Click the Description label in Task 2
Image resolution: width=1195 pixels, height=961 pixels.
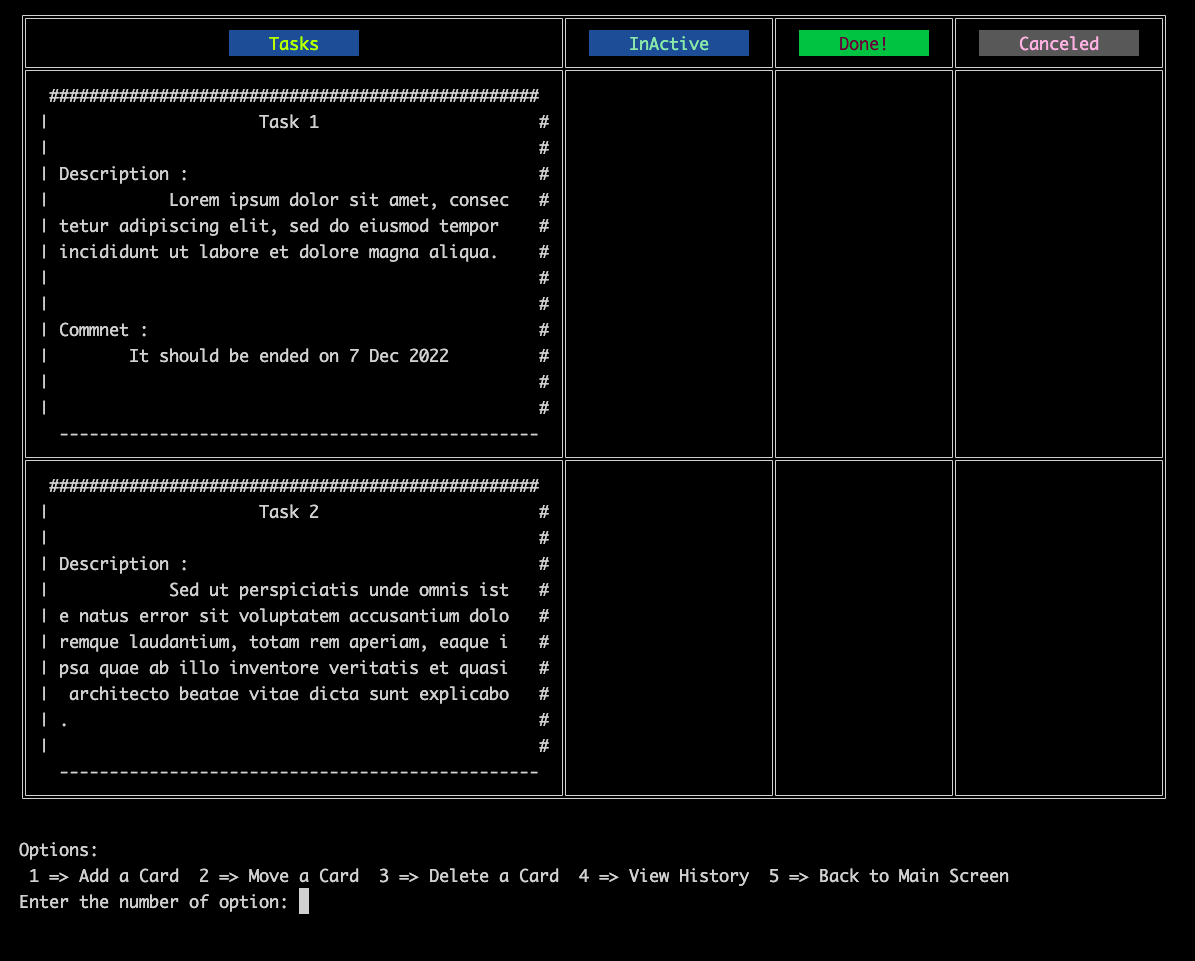[x=123, y=565]
